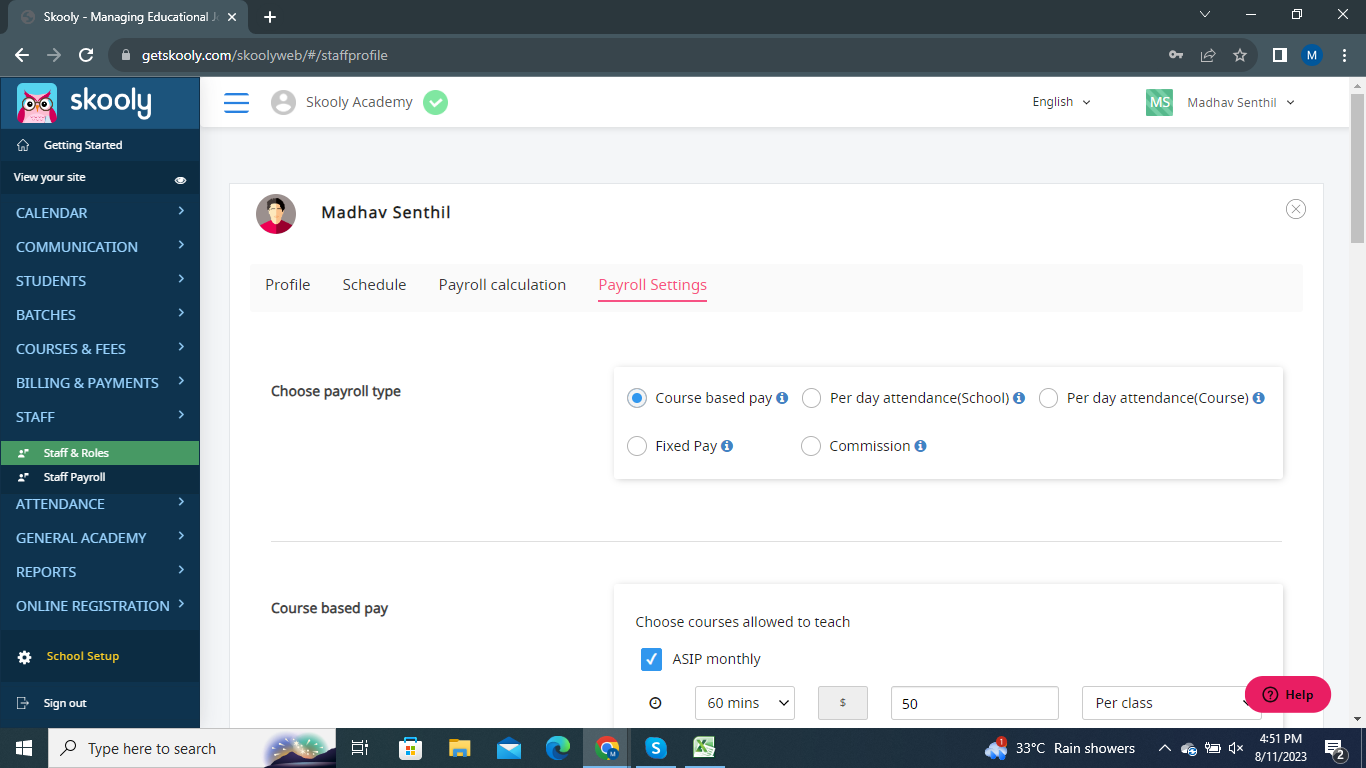Expand the BATCHES sidebar menu
Screen dimensions: 1366x768
click(100, 315)
